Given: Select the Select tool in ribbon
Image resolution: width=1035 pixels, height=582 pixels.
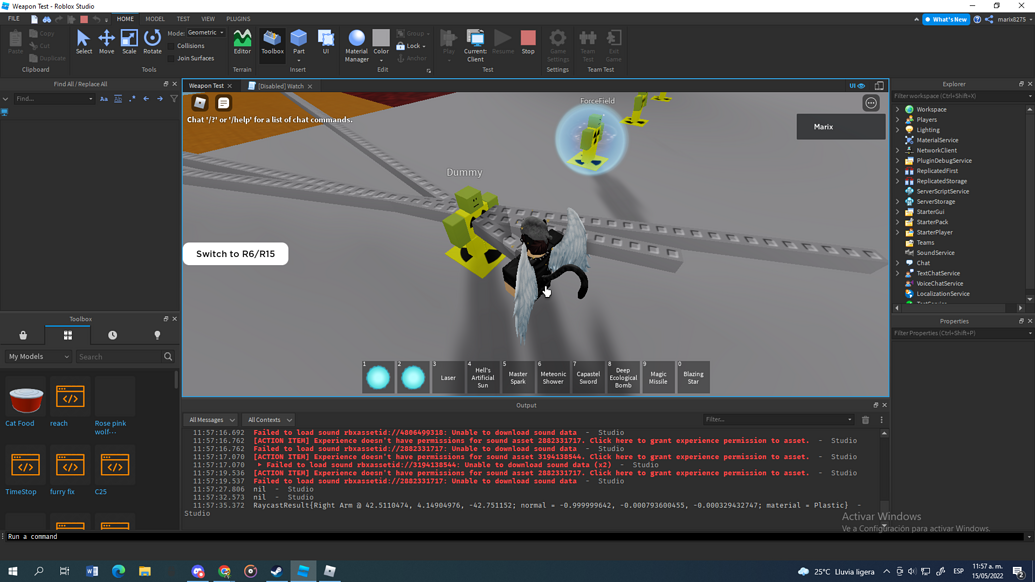Looking at the screenshot, I should click(83, 42).
